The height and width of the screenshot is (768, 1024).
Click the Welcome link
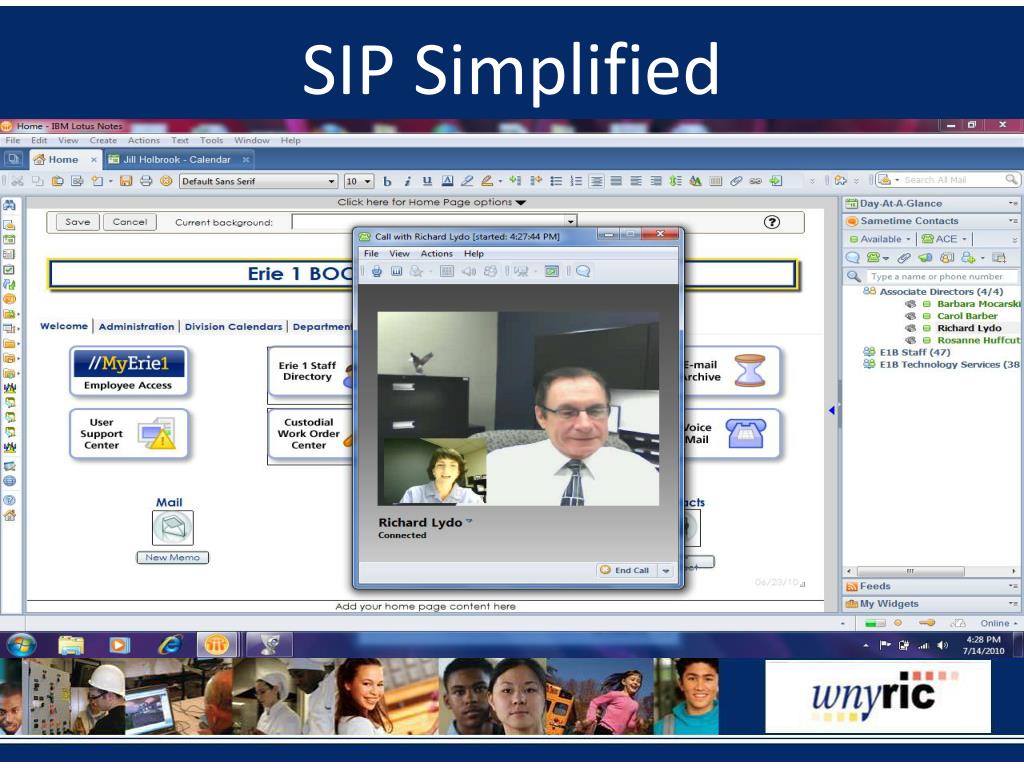(64, 326)
